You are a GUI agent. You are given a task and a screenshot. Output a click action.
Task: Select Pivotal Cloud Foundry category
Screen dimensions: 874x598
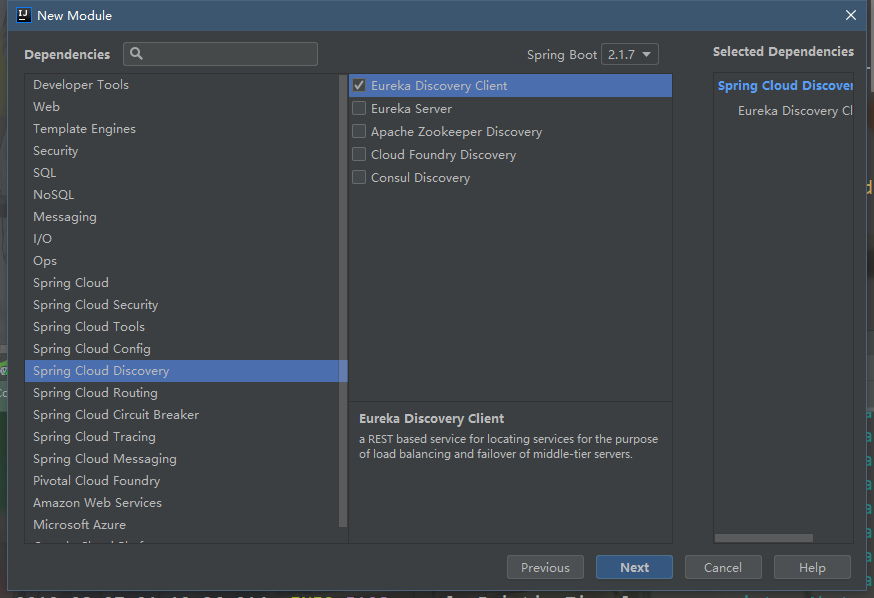pos(182,481)
